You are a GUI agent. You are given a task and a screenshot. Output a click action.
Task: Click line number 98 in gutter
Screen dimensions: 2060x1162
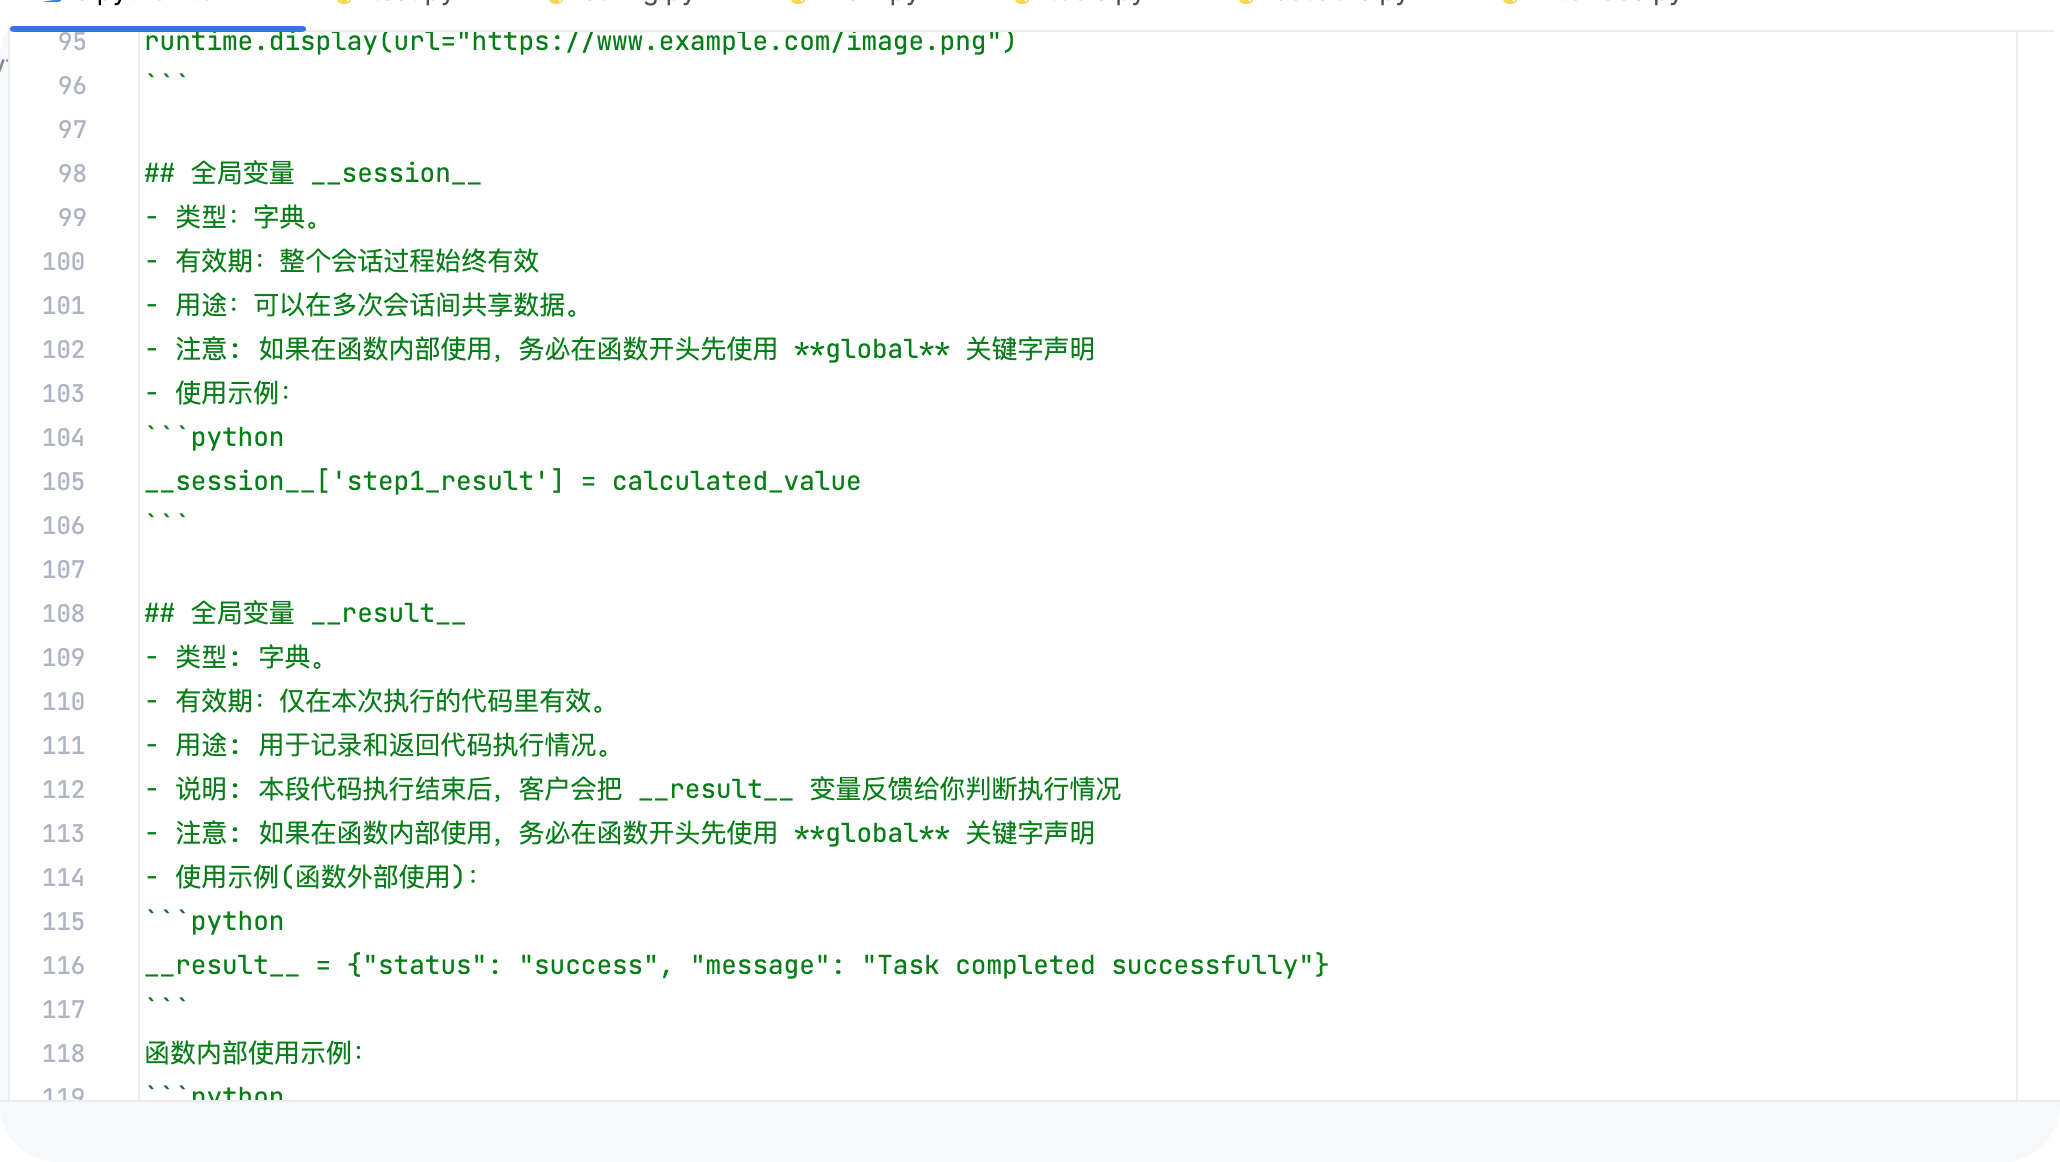72,173
